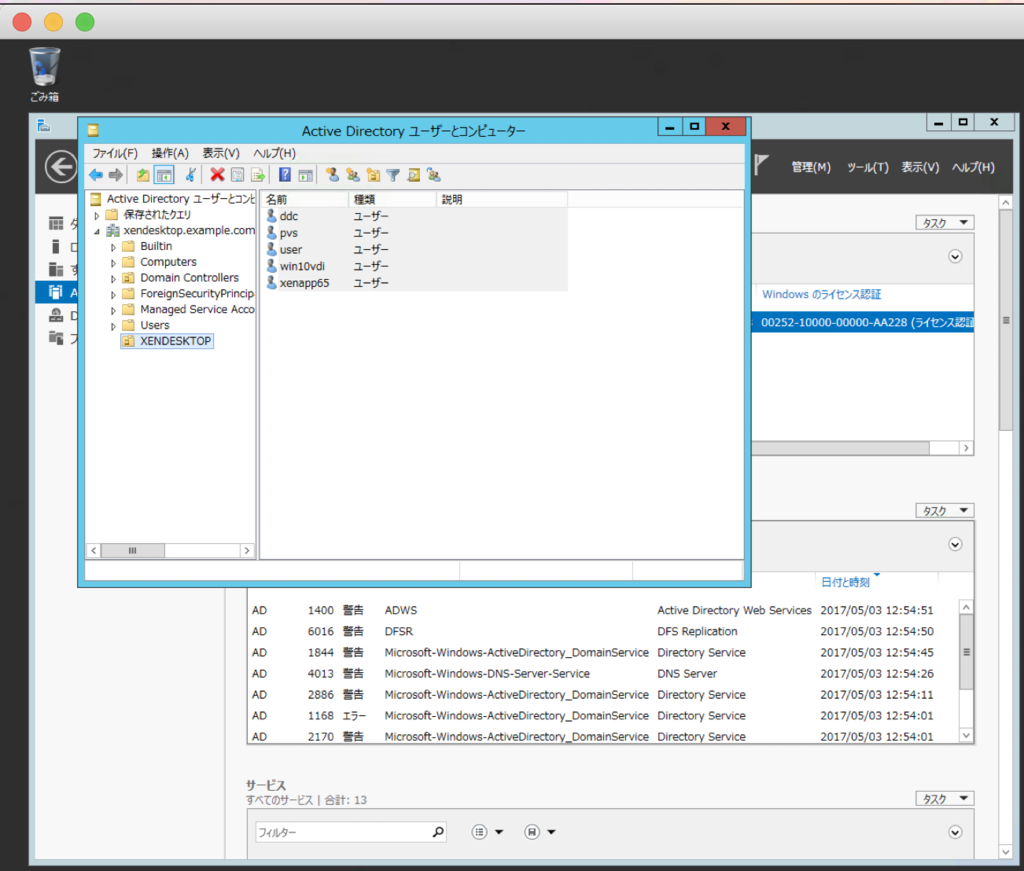Click the Windows のライセンス認証 column header

point(821,294)
